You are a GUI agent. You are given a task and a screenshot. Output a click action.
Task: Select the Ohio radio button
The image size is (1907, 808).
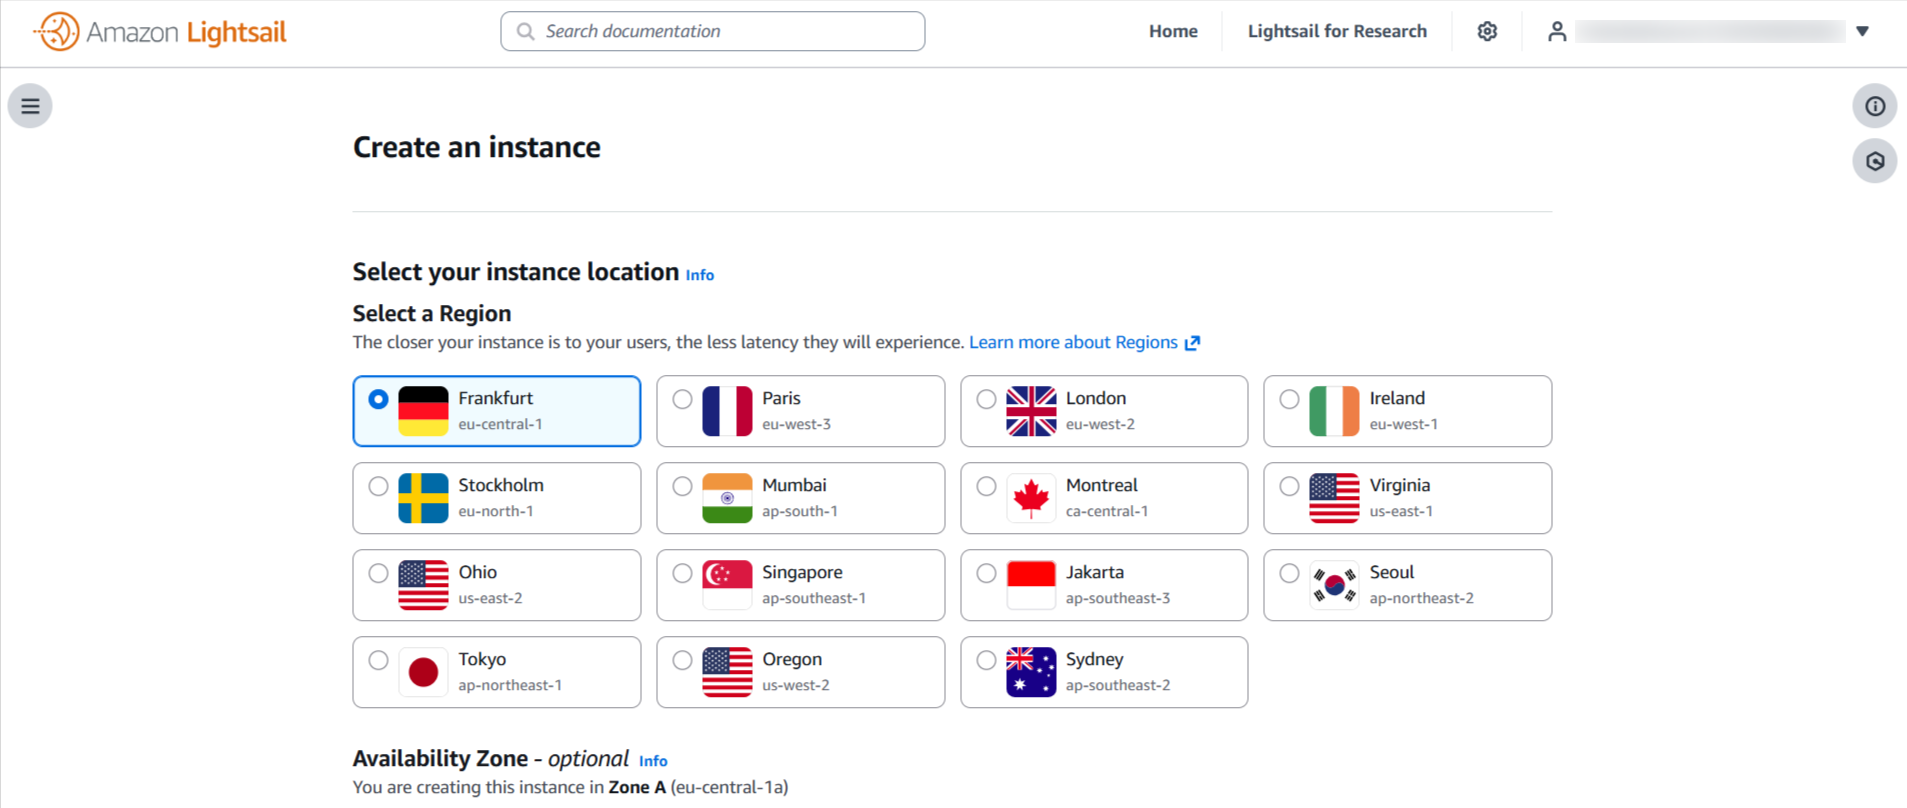click(378, 573)
